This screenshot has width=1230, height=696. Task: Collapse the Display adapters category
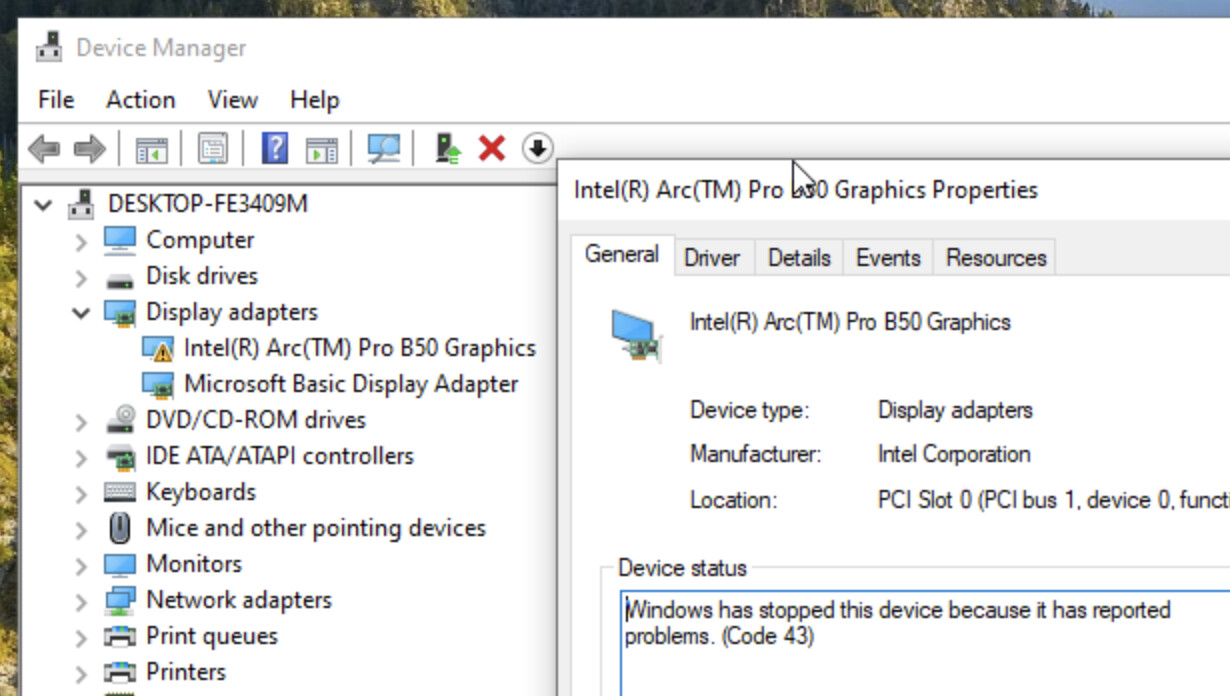(x=81, y=313)
